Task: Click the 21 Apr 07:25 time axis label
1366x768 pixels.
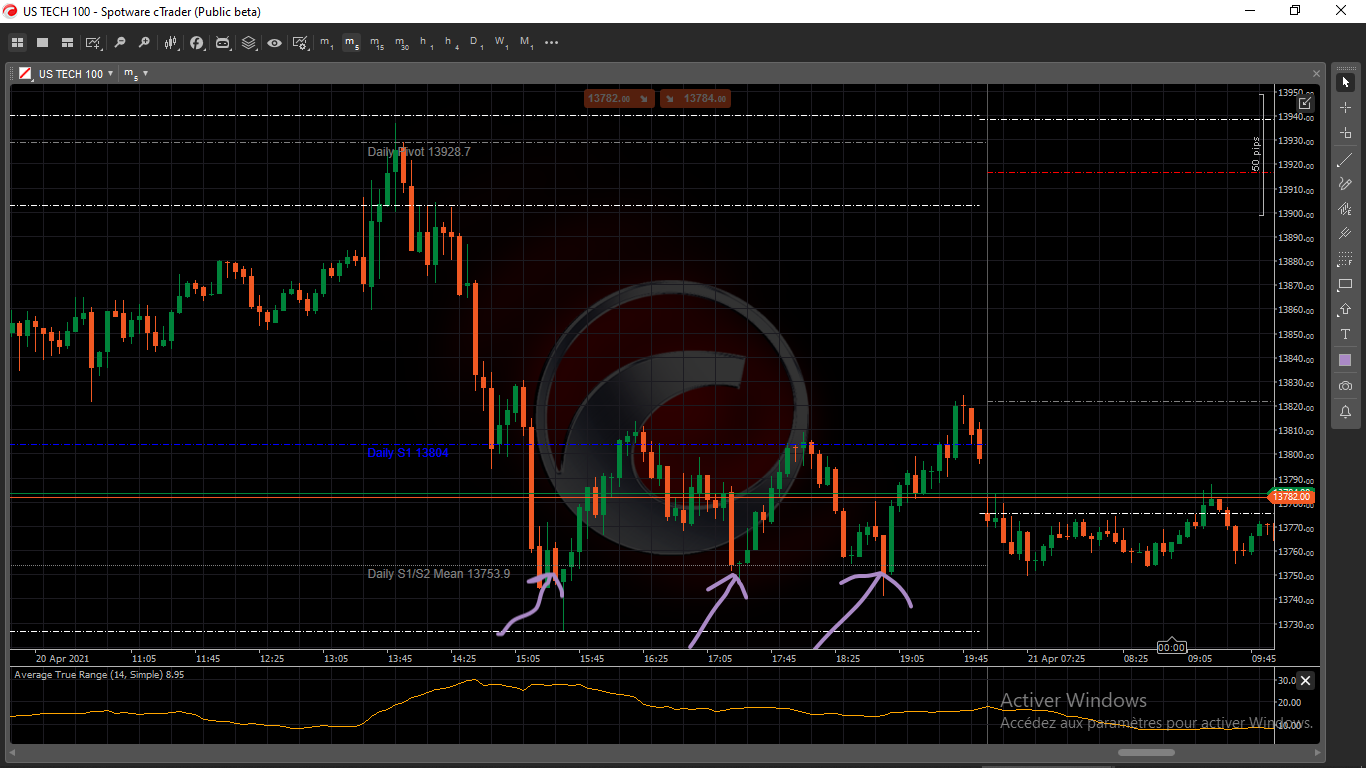Action: 1056,659
